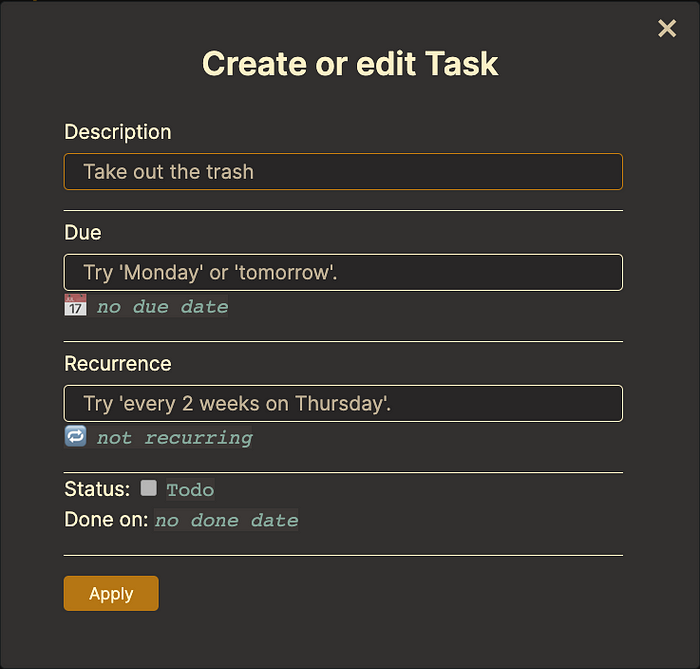Screen dimensions: 700x669
Task: Click the Description label
Action: tap(118, 132)
